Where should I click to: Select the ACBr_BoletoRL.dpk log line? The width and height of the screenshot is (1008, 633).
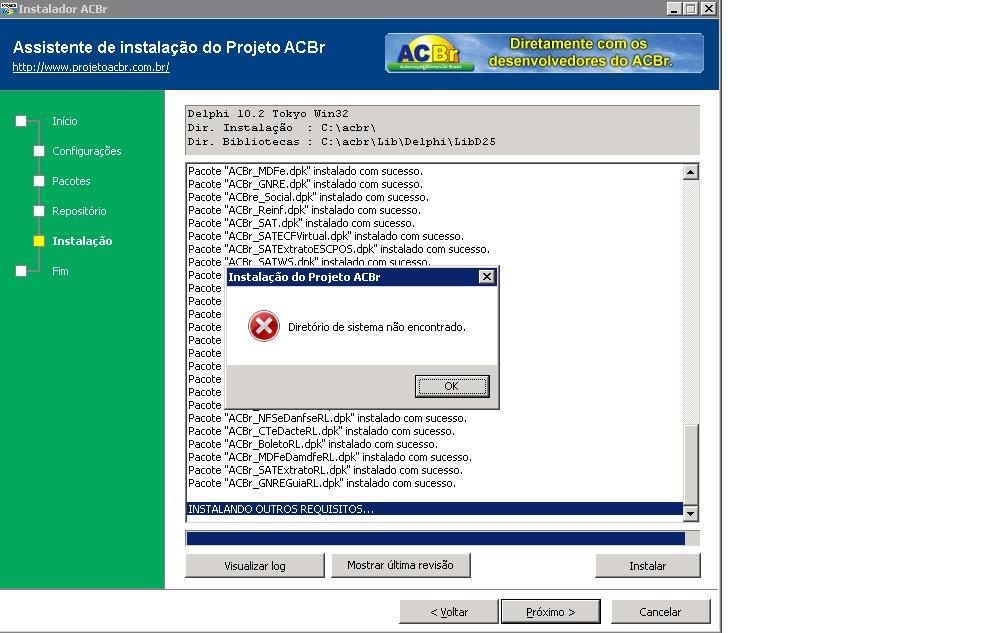click(313, 444)
